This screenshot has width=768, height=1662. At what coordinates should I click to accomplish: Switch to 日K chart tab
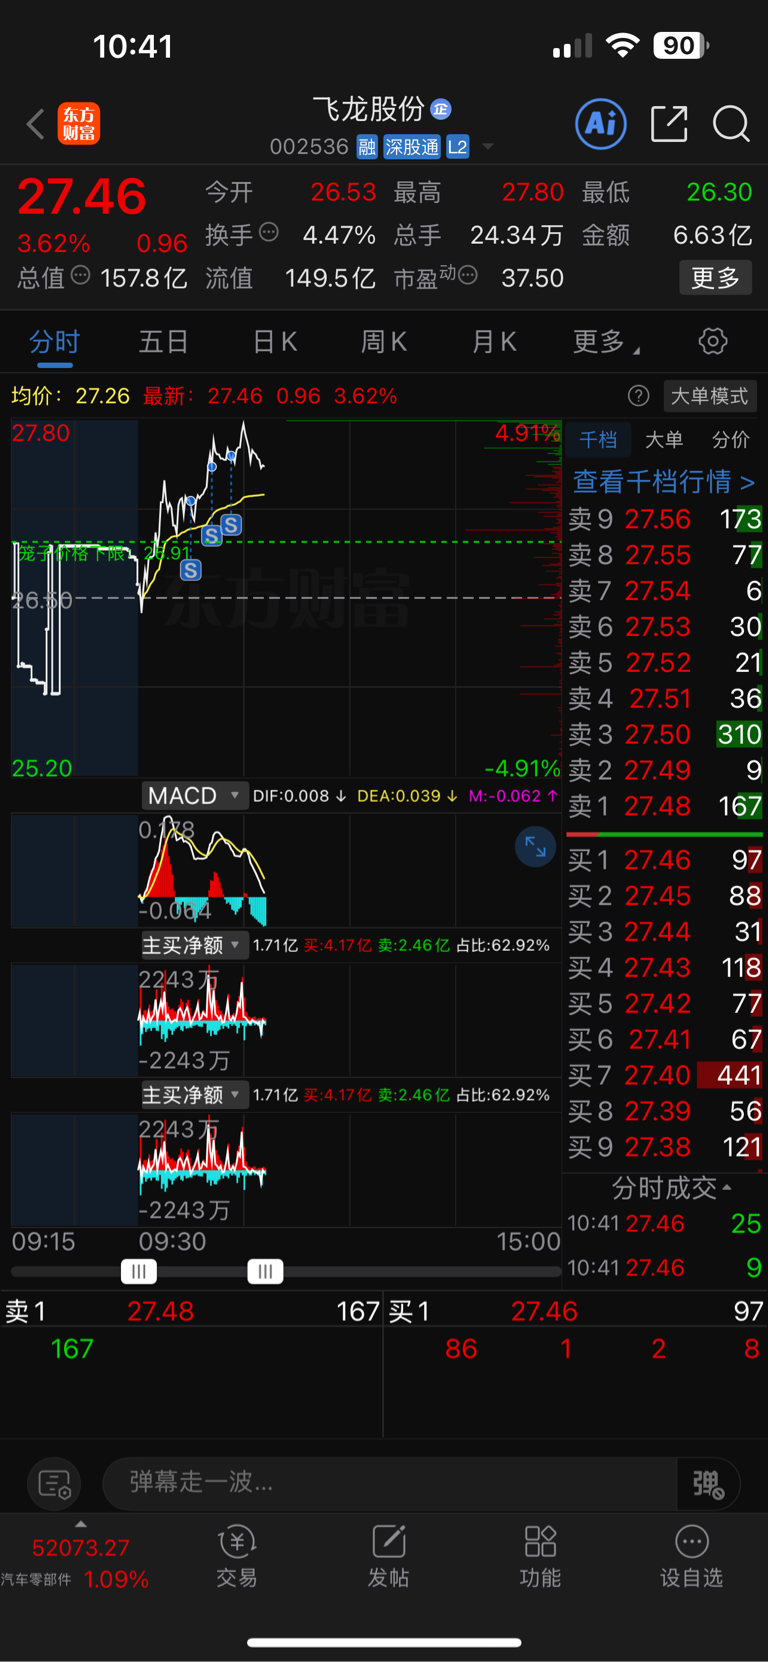tap(275, 342)
